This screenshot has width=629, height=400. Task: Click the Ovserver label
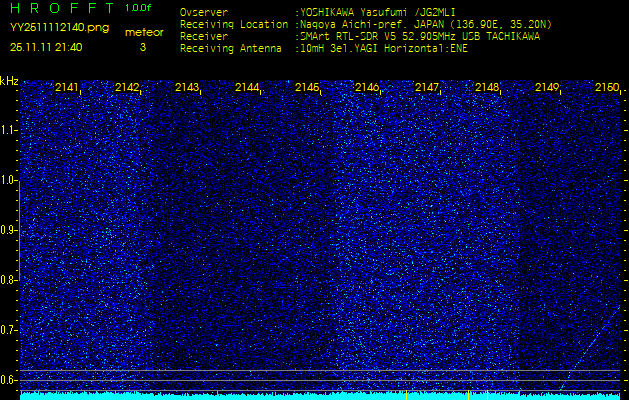point(204,12)
